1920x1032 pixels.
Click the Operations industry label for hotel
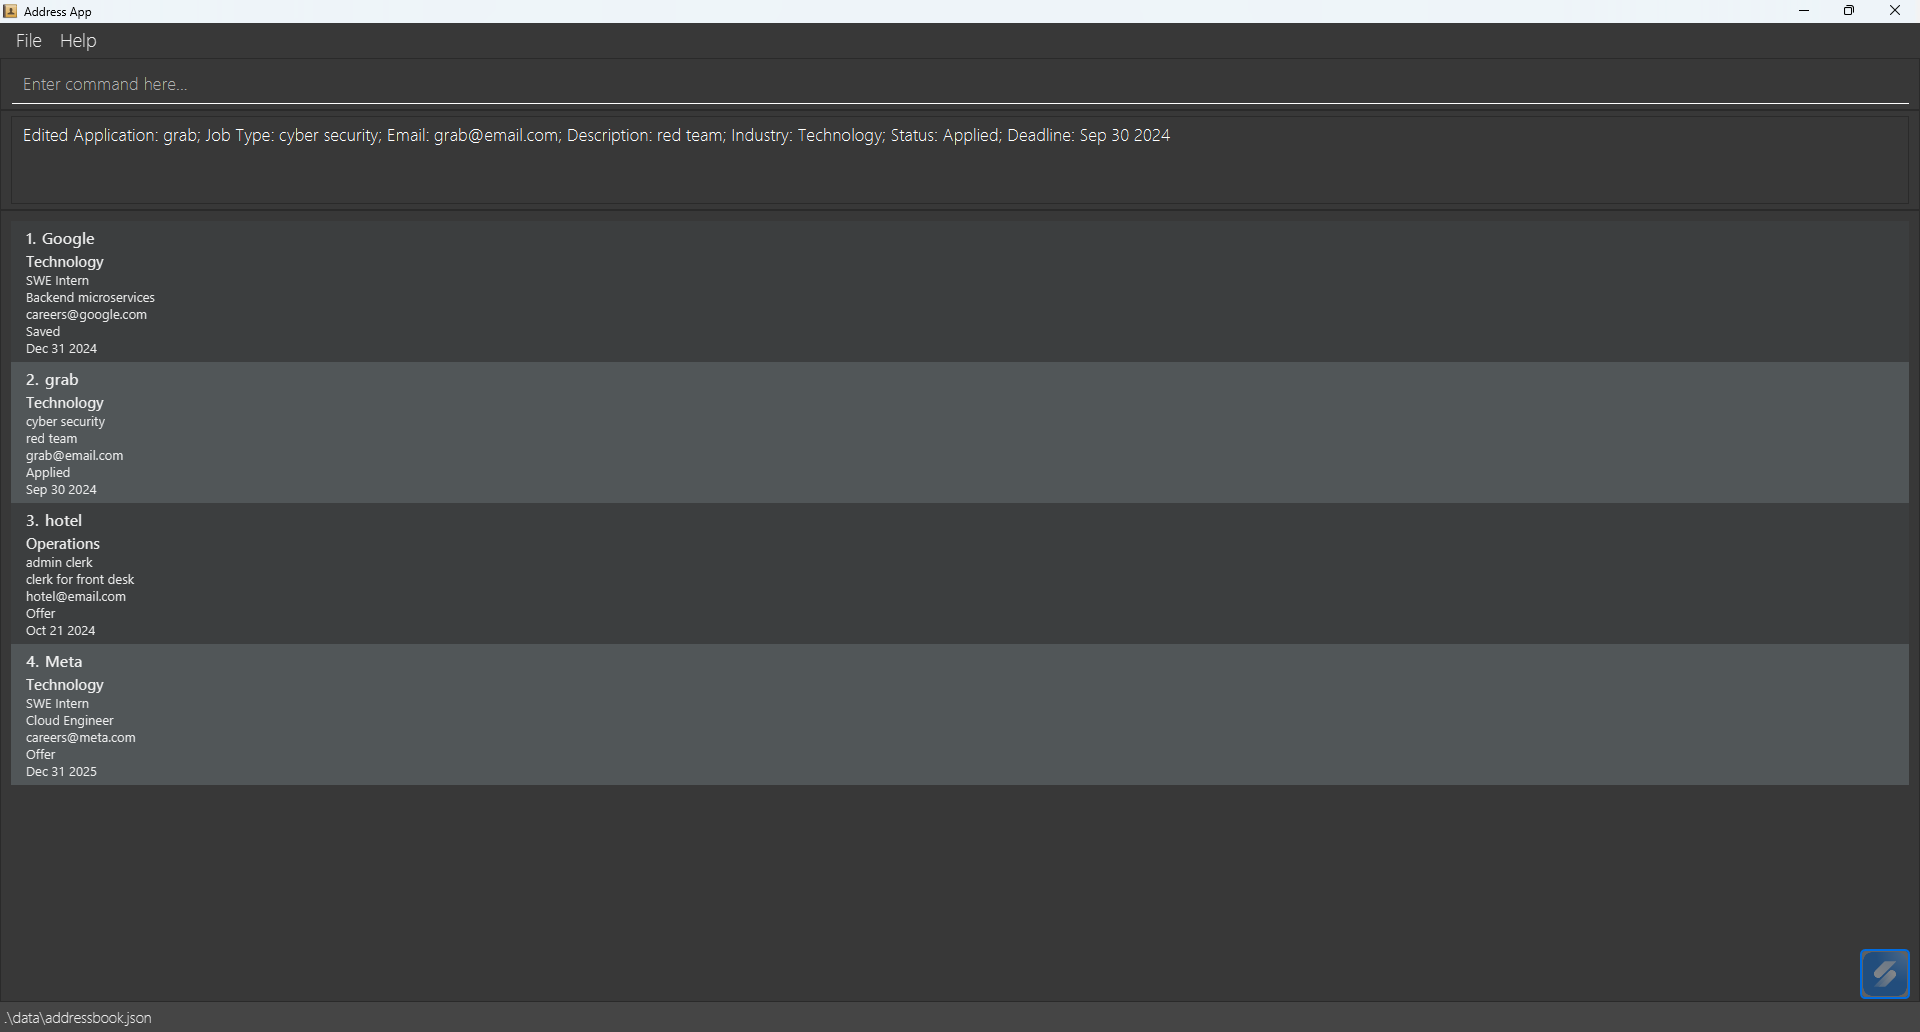[x=63, y=544]
